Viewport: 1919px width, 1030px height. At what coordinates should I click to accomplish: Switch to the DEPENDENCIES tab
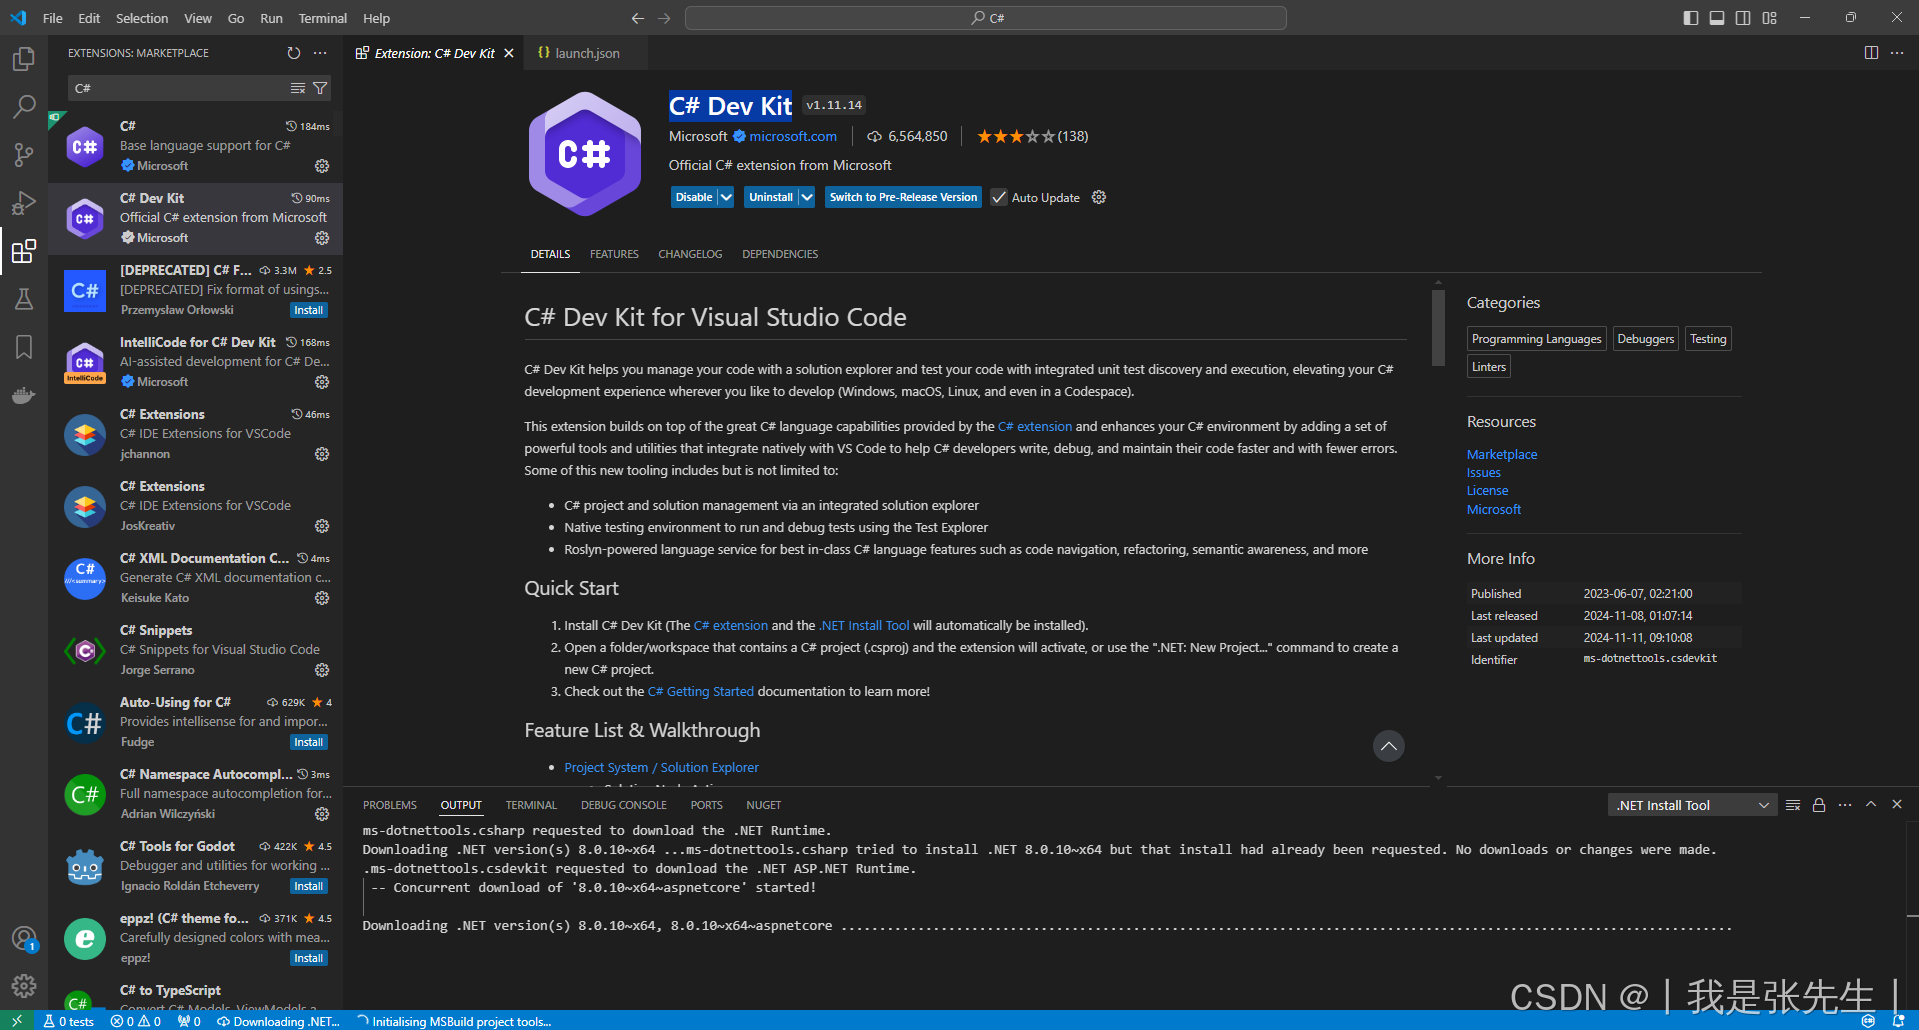[780, 254]
